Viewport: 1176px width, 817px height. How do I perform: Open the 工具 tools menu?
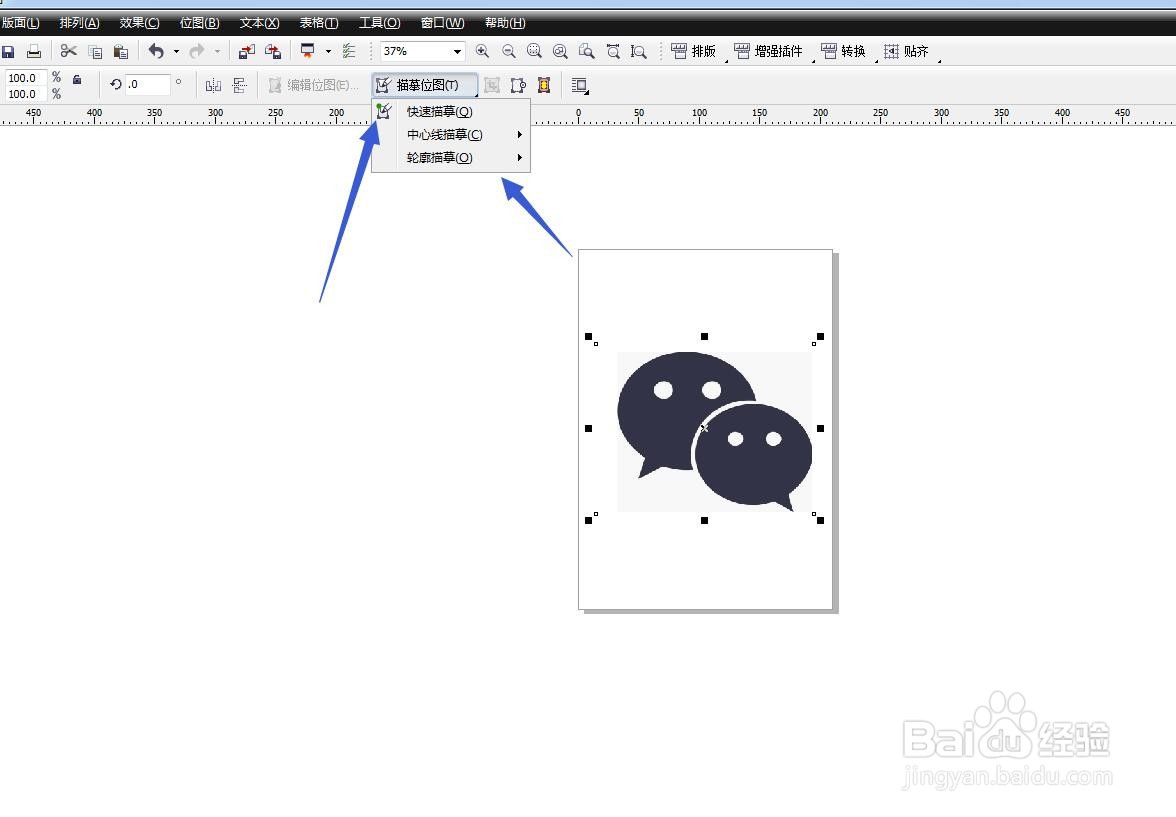point(380,23)
